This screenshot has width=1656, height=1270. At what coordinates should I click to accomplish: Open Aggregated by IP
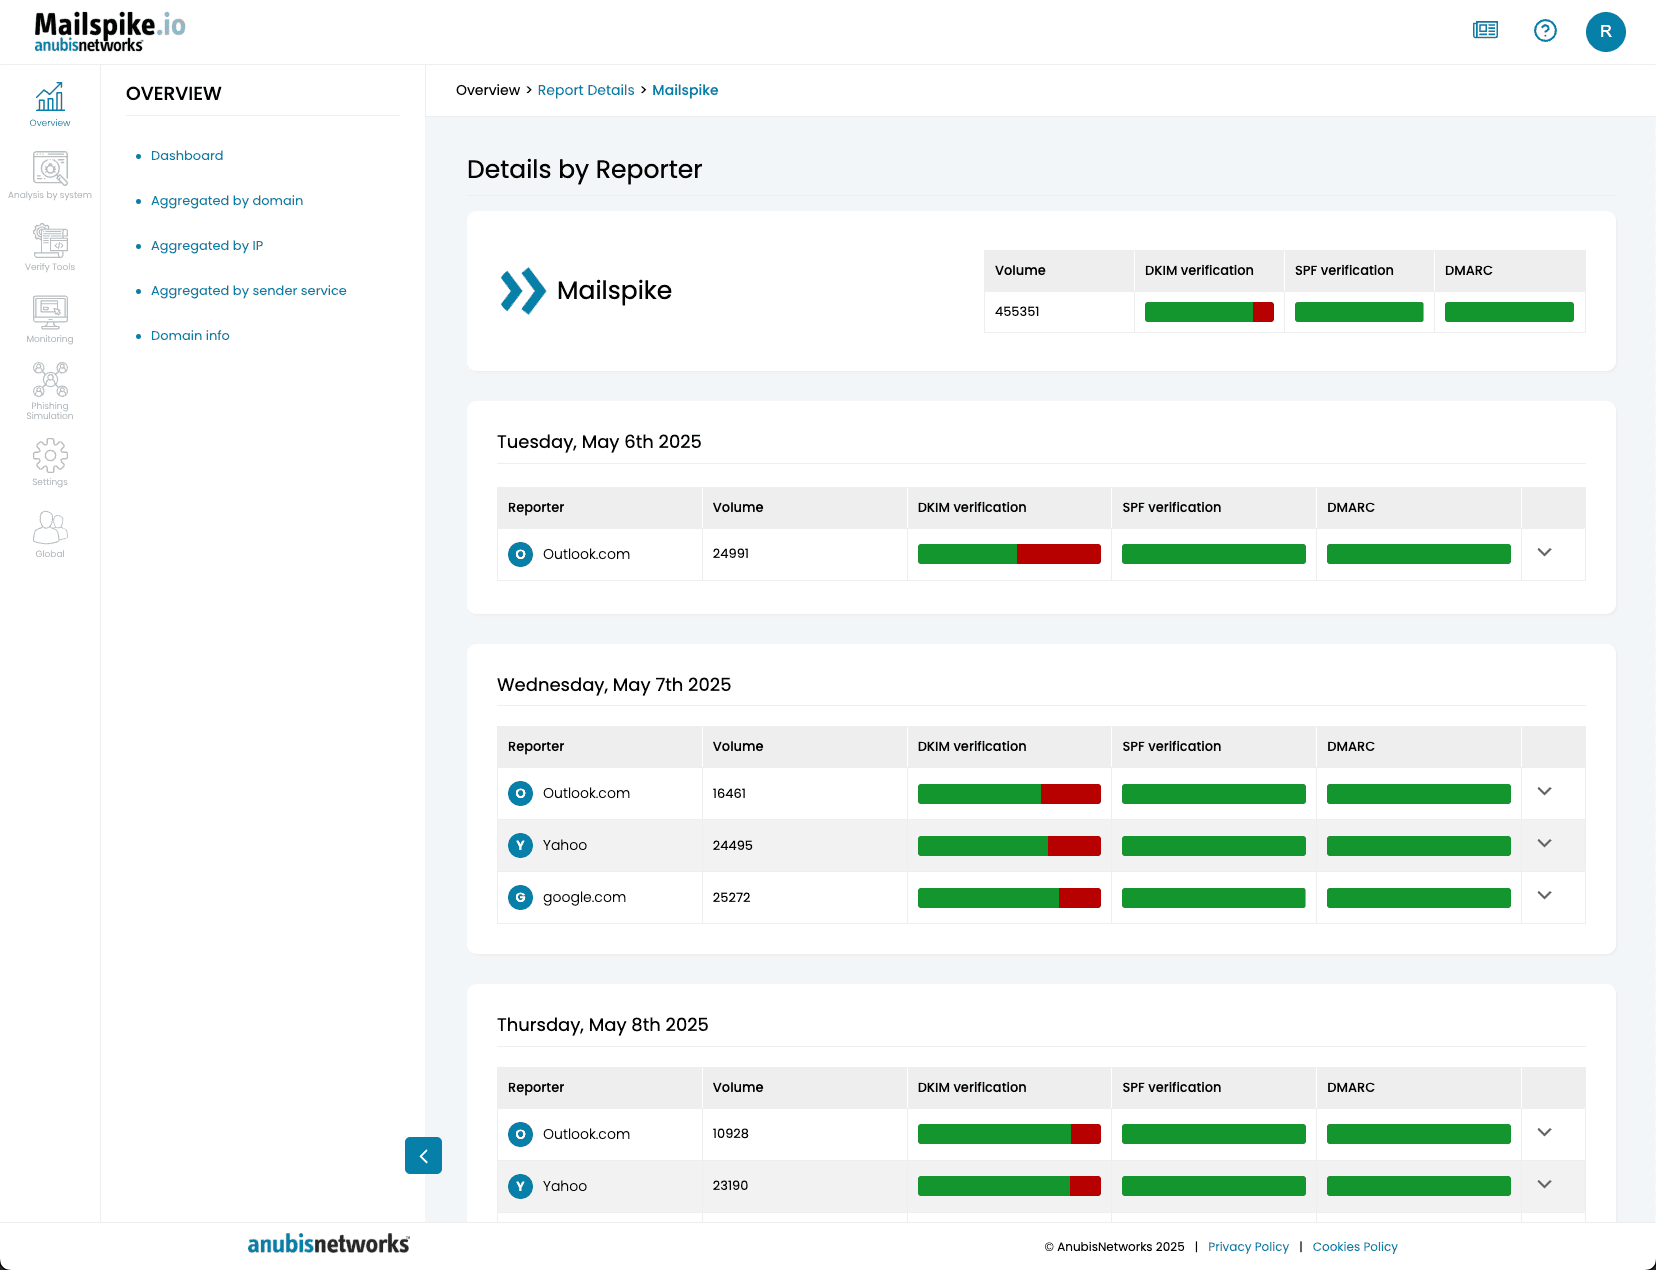click(207, 246)
